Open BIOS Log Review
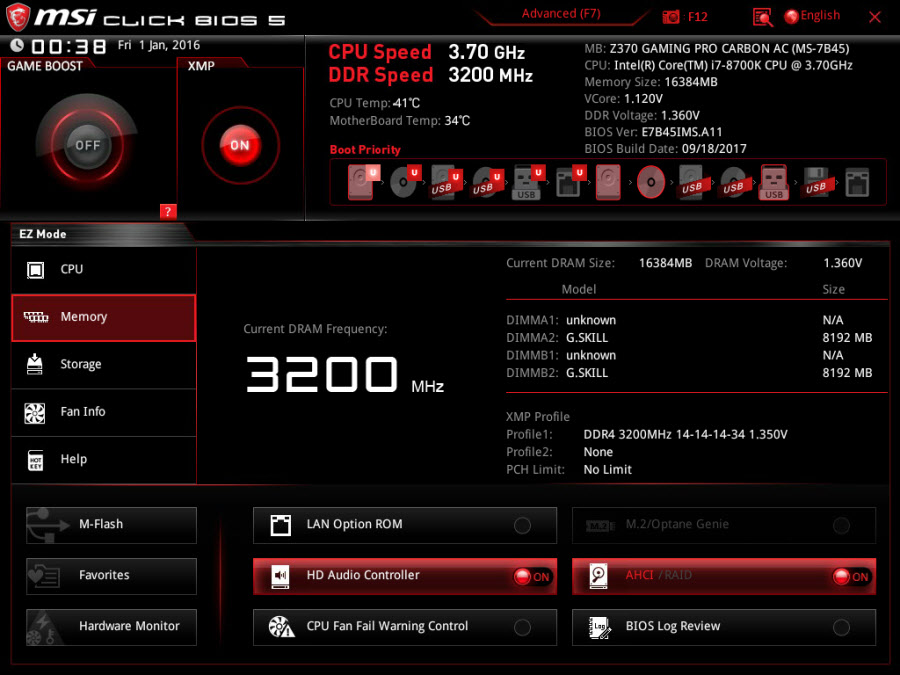This screenshot has height=675, width=900. click(x=724, y=627)
